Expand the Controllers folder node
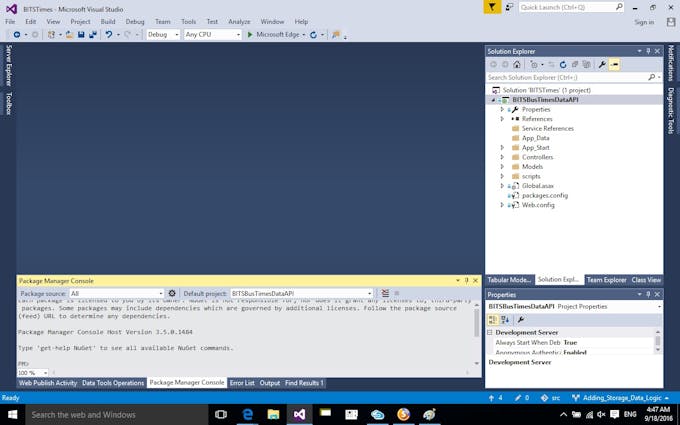Image resolution: width=680 pixels, height=425 pixels. pyautogui.click(x=502, y=157)
